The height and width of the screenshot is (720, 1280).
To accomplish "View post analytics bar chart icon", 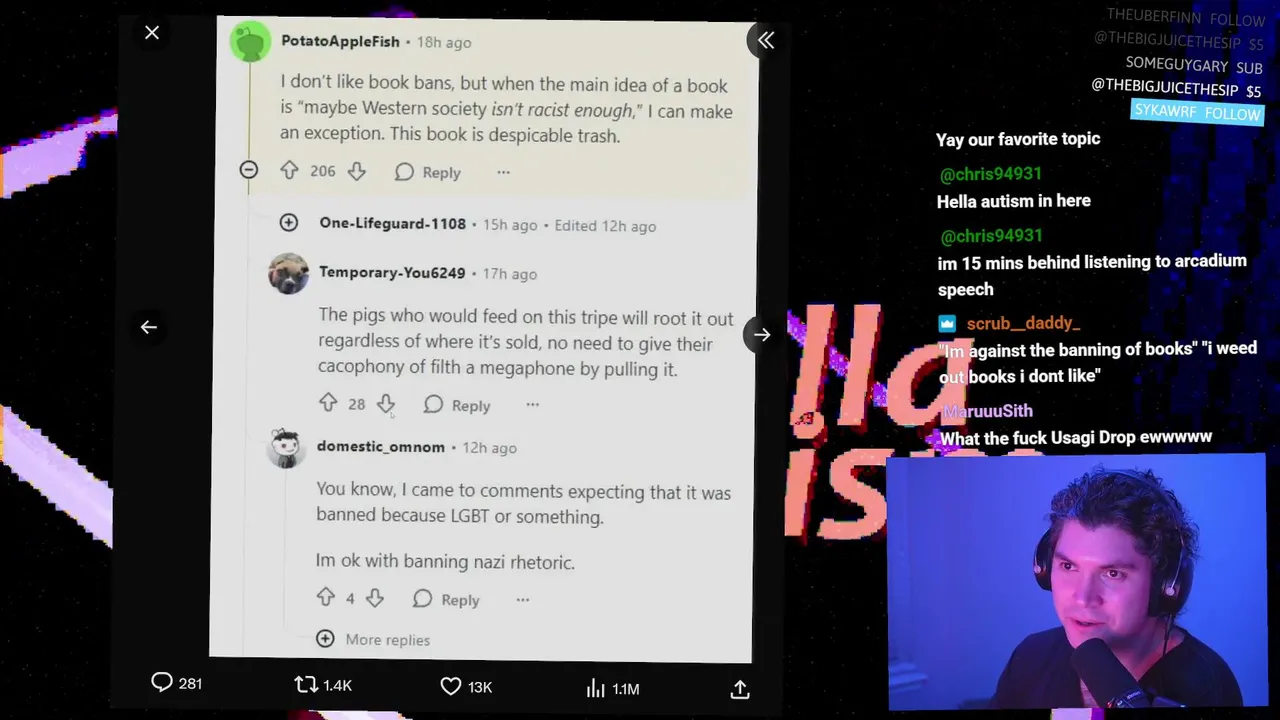I will [x=596, y=688].
